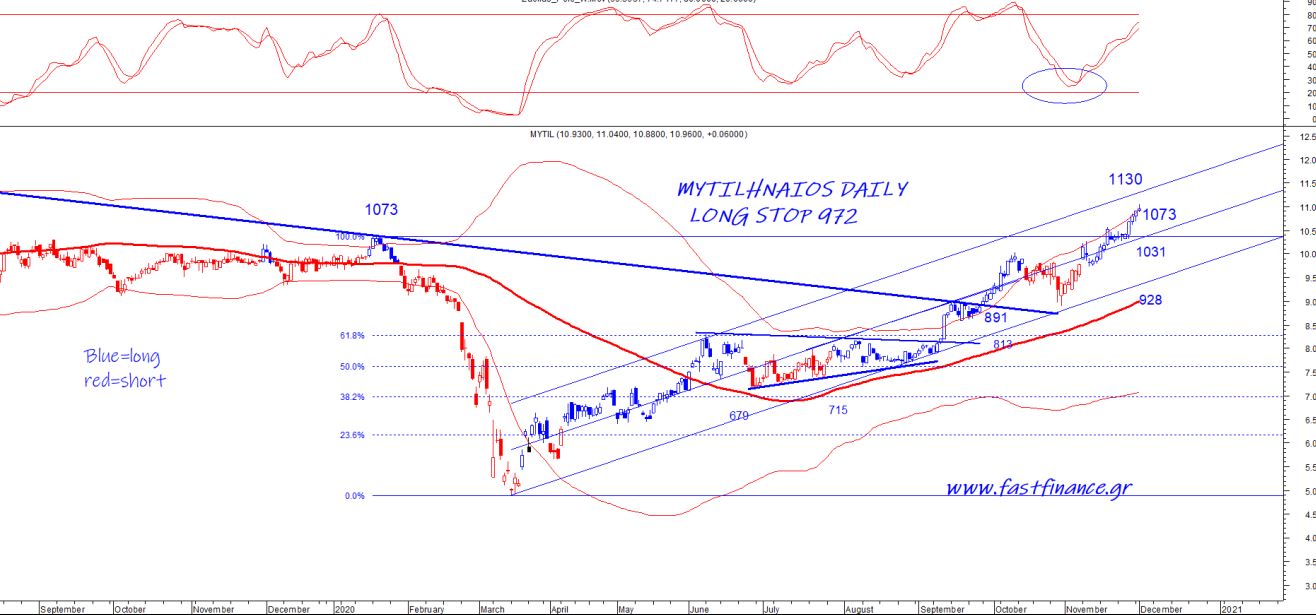
Task: Click the LONG STOP 972 annotation
Action: click(x=774, y=216)
